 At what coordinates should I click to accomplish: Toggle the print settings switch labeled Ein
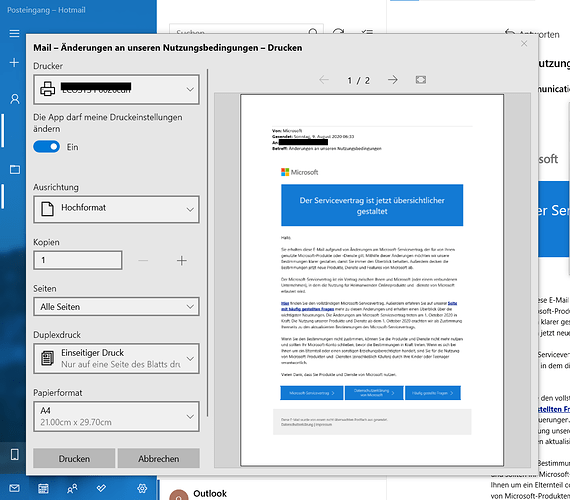point(47,147)
